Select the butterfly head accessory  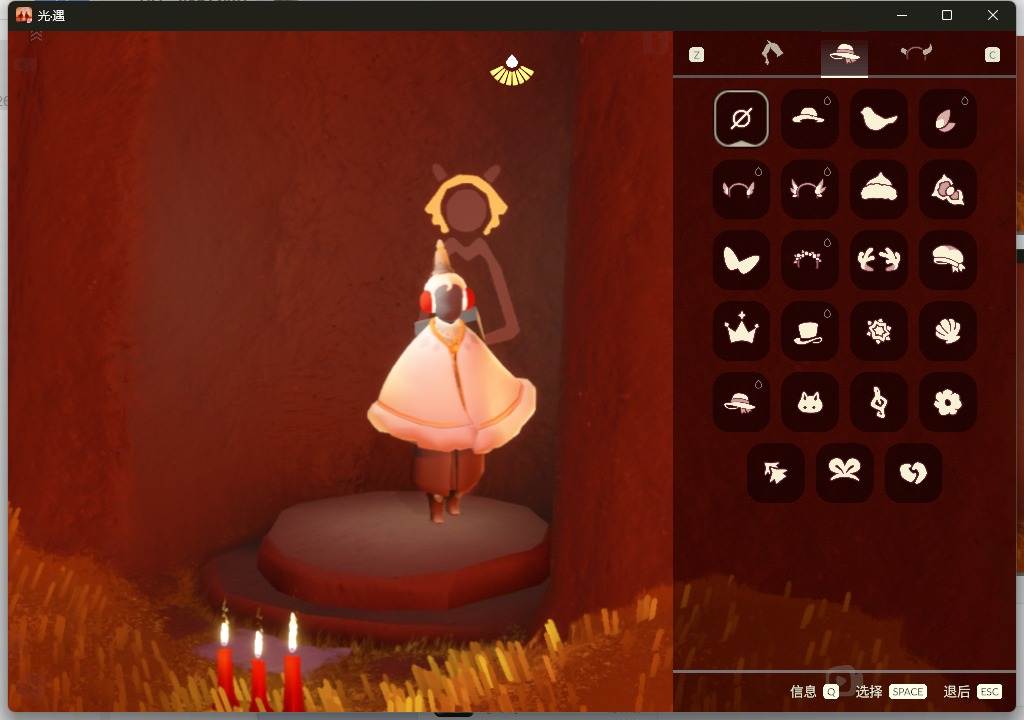click(x=741, y=260)
